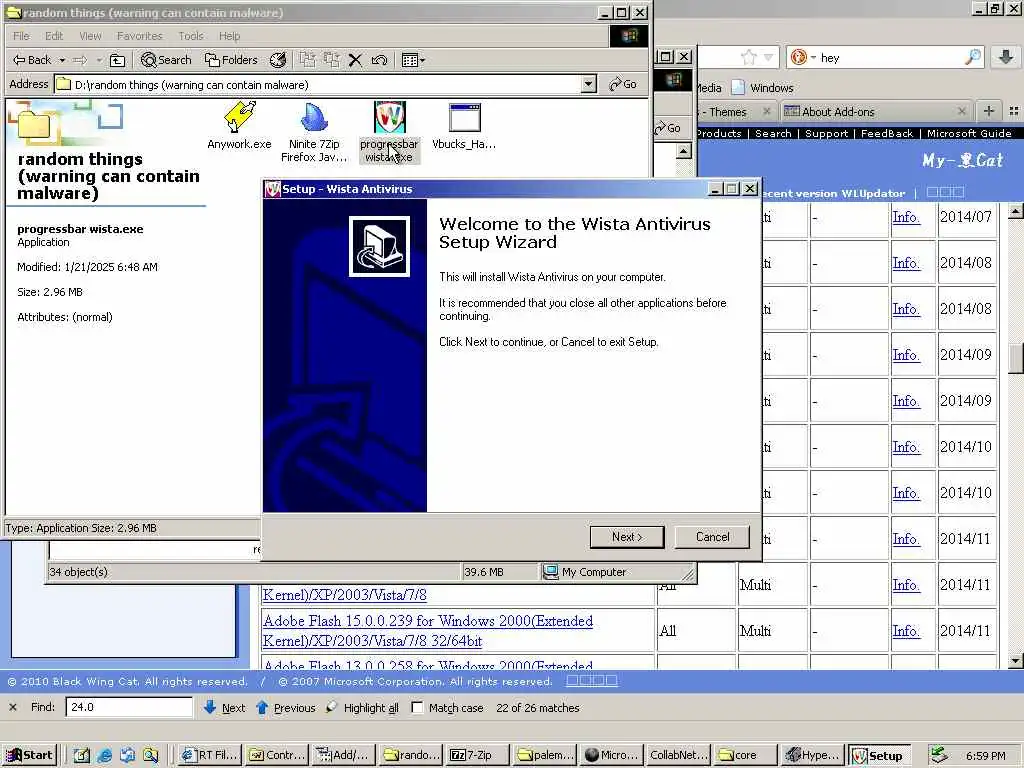1024x768 pixels.
Task: Click FeedBack link on webpage header
Action: 886,133
